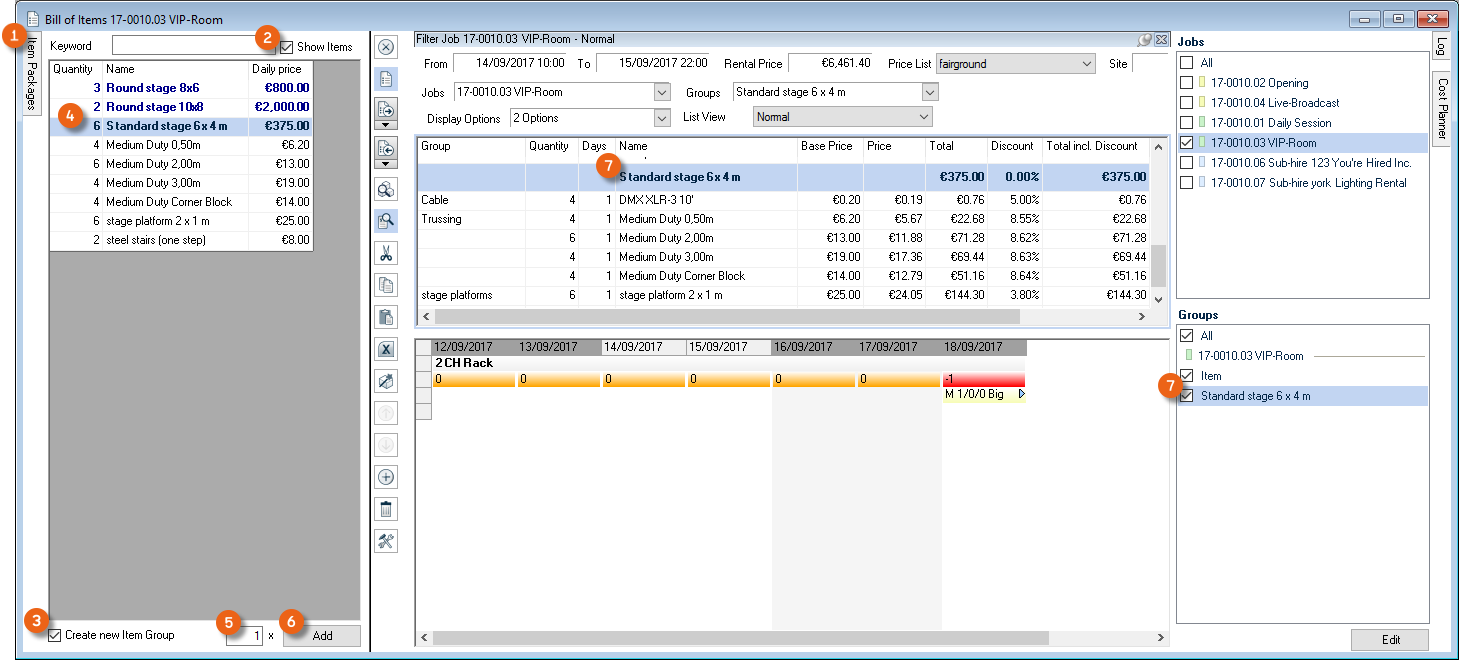The height and width of the screenshot is (660, 1459).
Task: Switch to the Cost Planner tab
Action: click(1442, 108)
